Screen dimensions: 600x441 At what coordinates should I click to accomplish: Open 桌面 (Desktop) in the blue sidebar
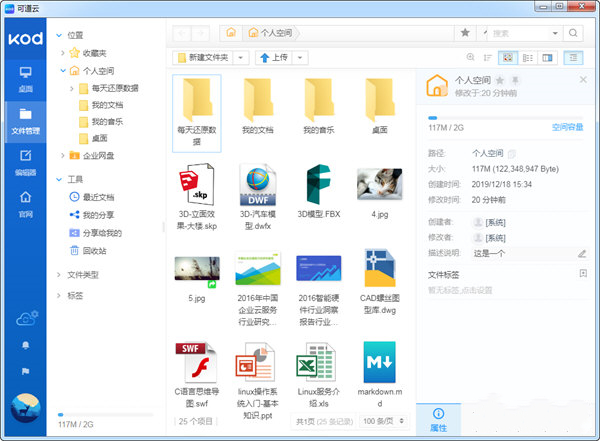(25, 78)
